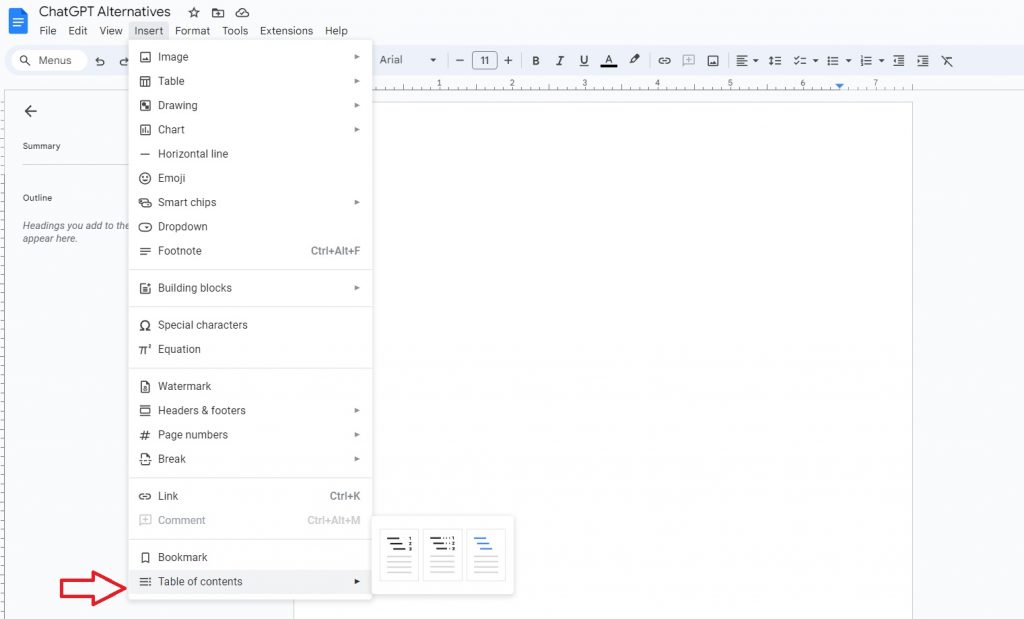Open the text color picker
The height and width of the screenshot is (619, 1024).
(608, 60)
